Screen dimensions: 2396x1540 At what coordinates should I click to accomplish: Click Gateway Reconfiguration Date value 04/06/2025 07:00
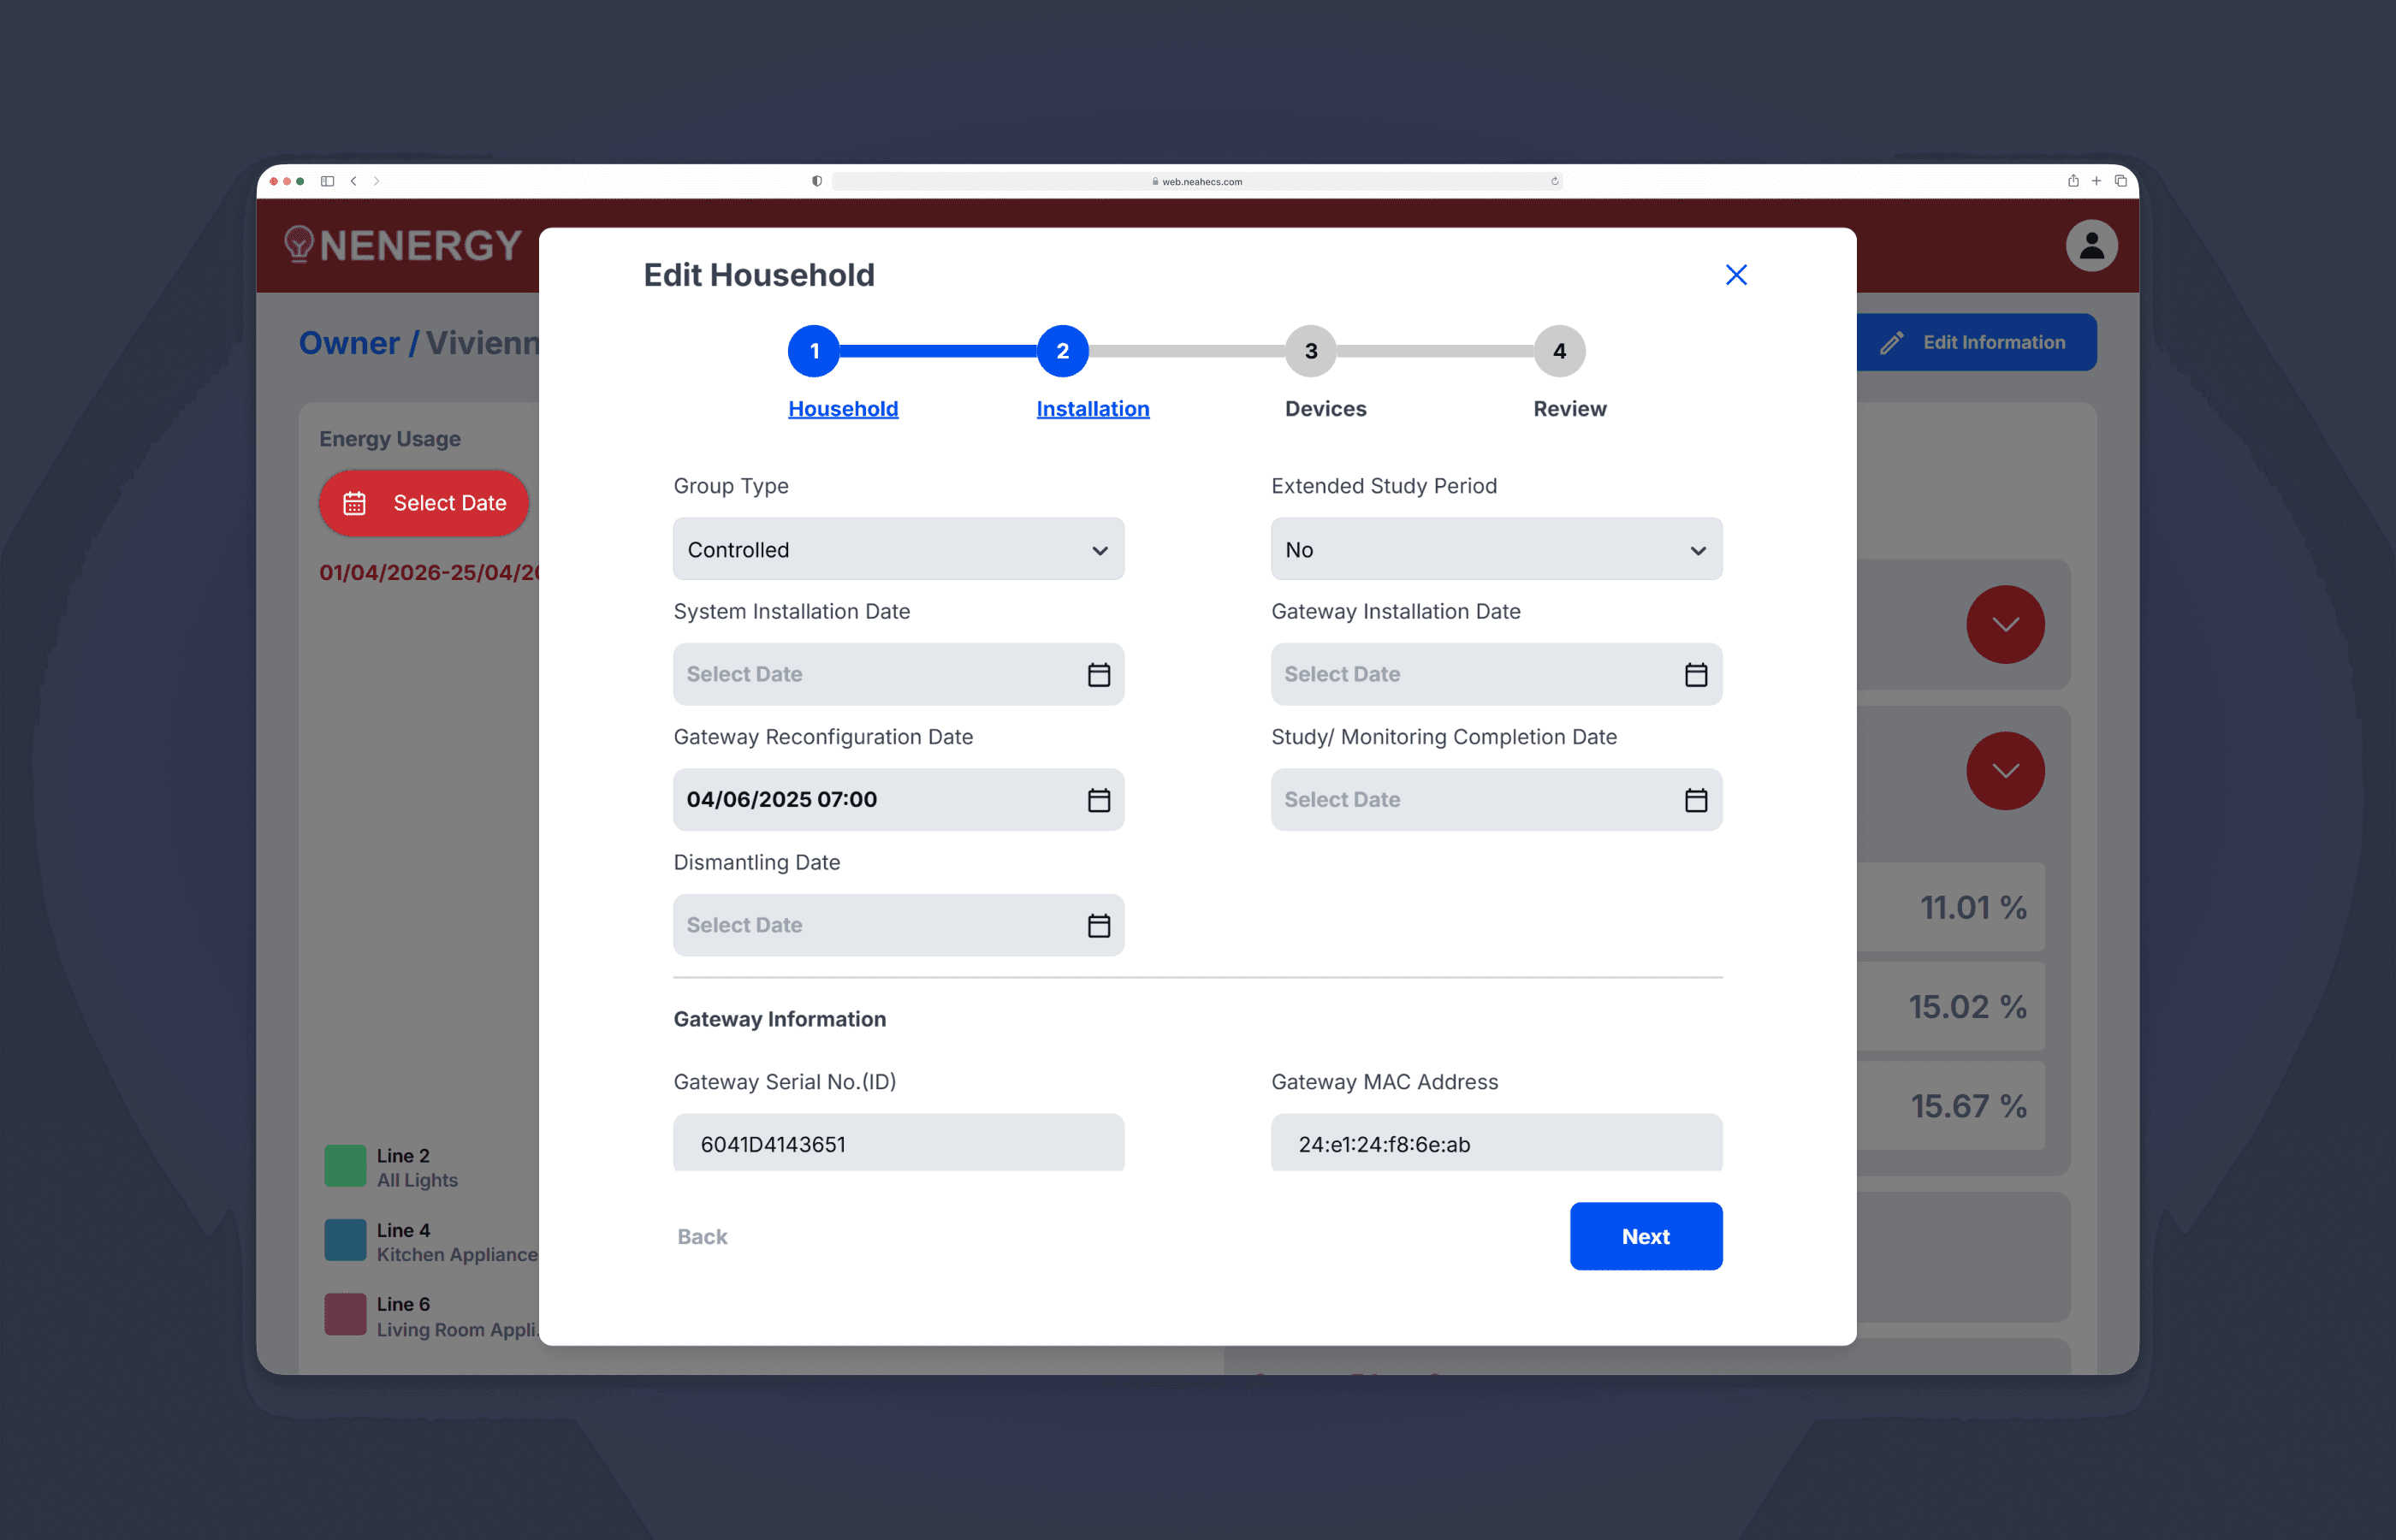click(x=781, y=800)
